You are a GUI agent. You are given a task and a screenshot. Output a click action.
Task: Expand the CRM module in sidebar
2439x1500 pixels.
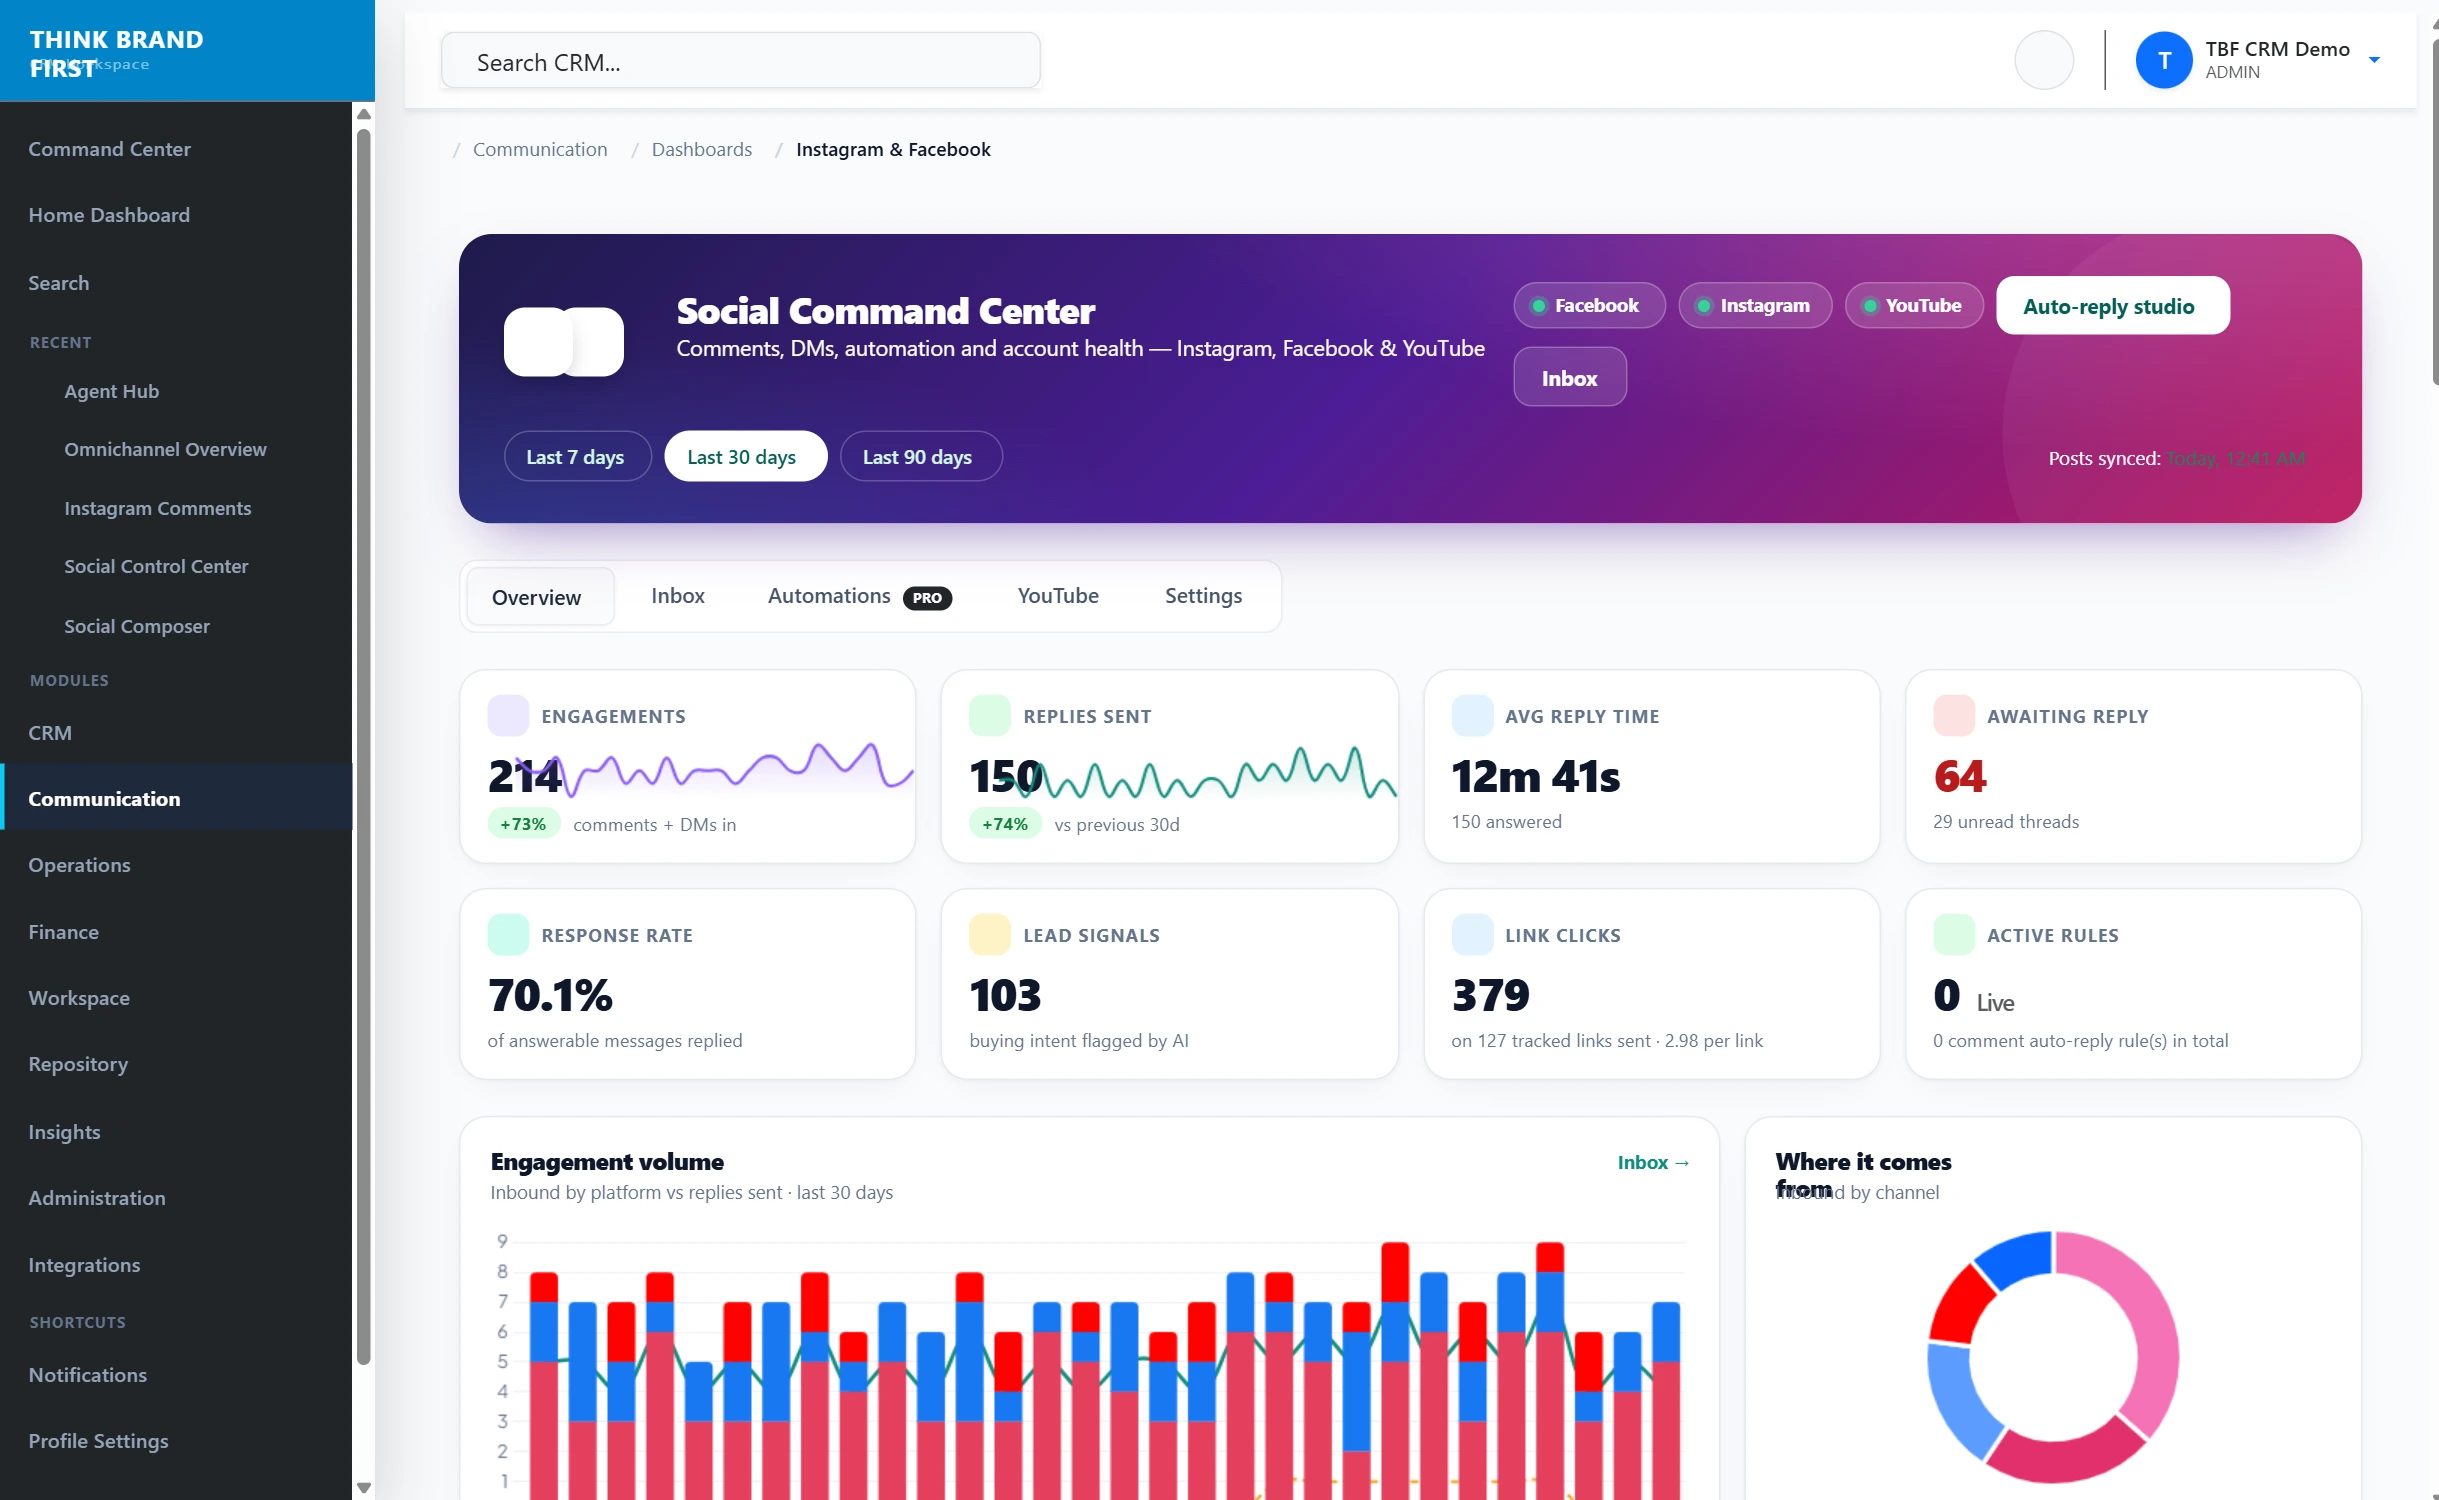[x=176, y=732]
